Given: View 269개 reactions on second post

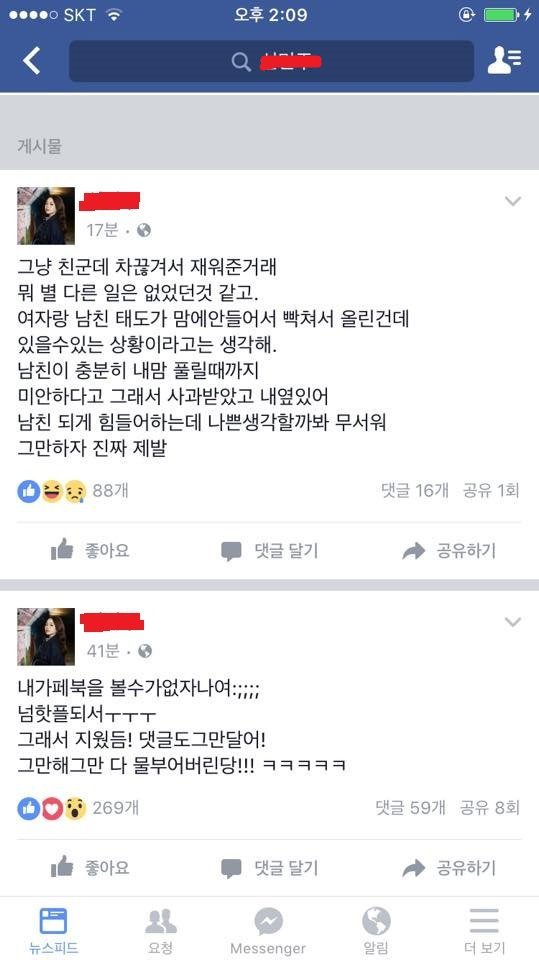Looking at the screenshot, I should 78,808.
